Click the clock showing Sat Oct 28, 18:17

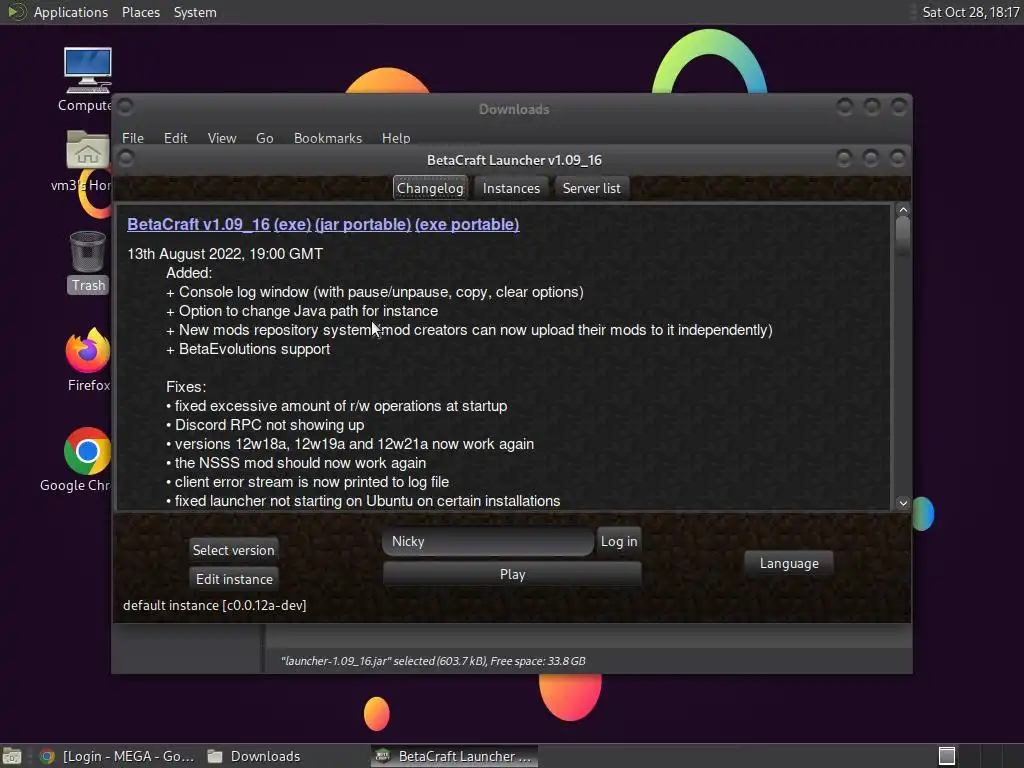(x=970, y=12)
